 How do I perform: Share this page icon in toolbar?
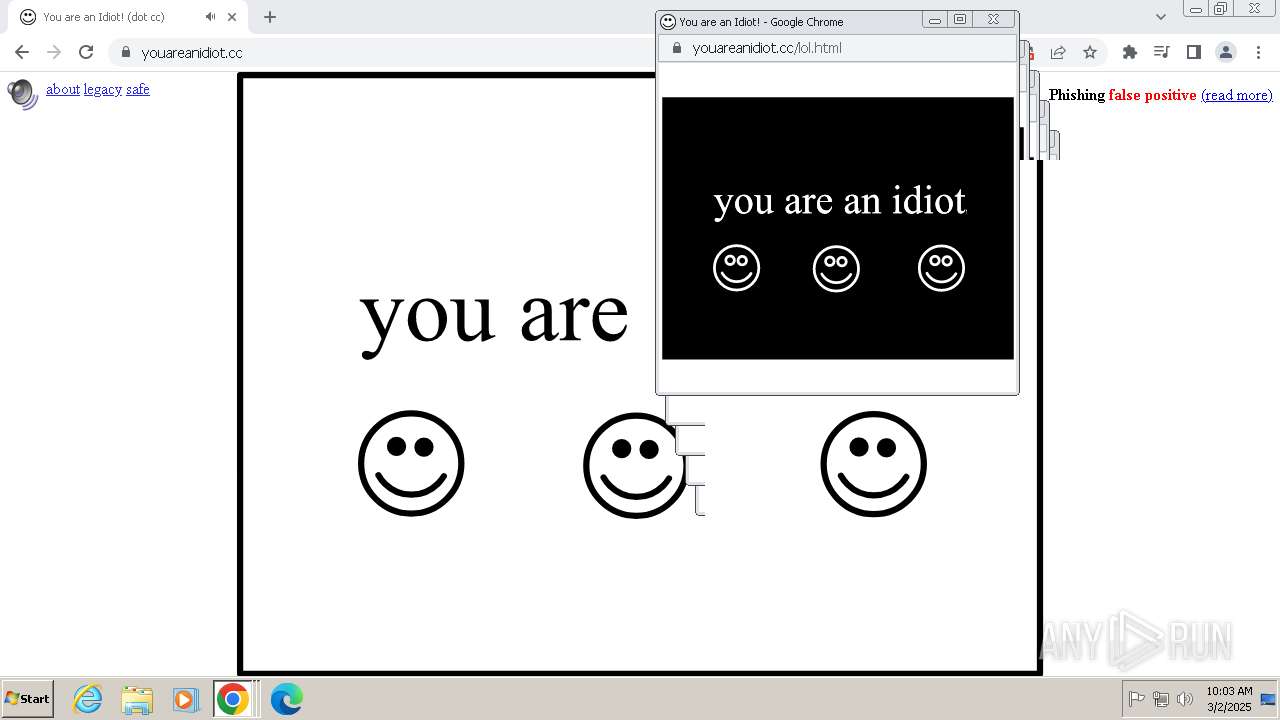pyautogui.click(x=1058, y=52)
